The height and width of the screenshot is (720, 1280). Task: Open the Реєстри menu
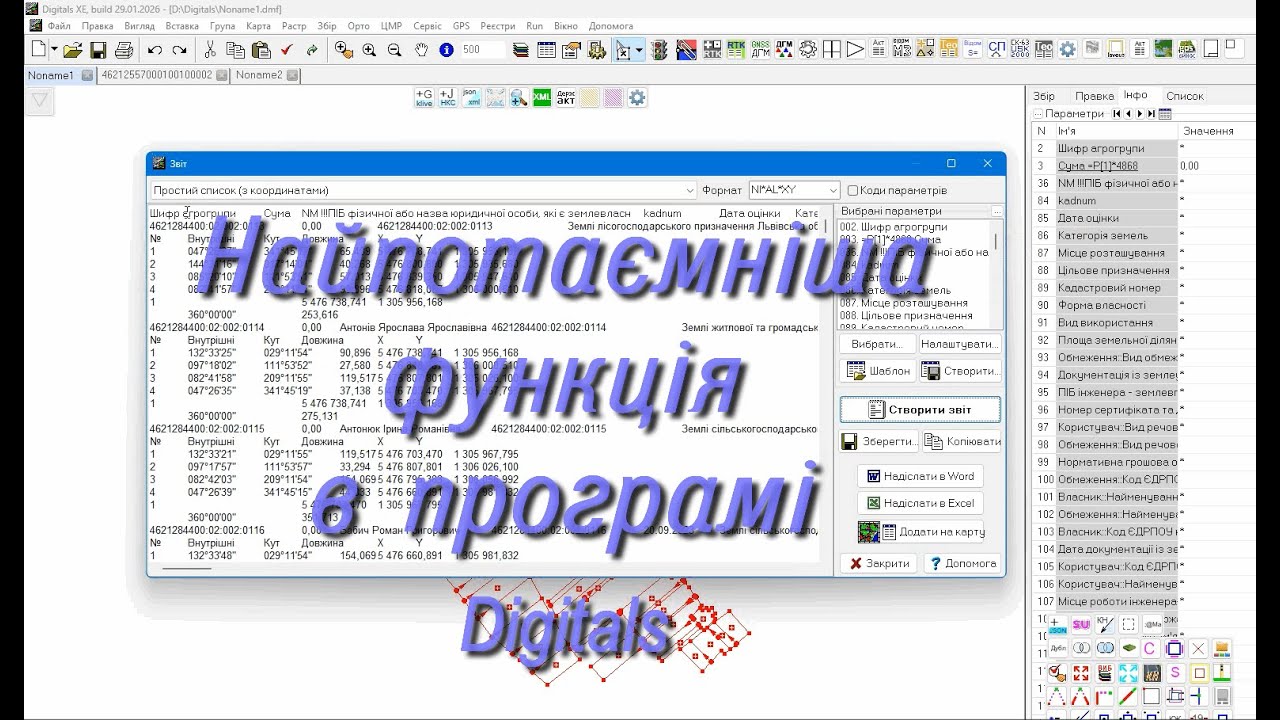click(x=498, y=26)
